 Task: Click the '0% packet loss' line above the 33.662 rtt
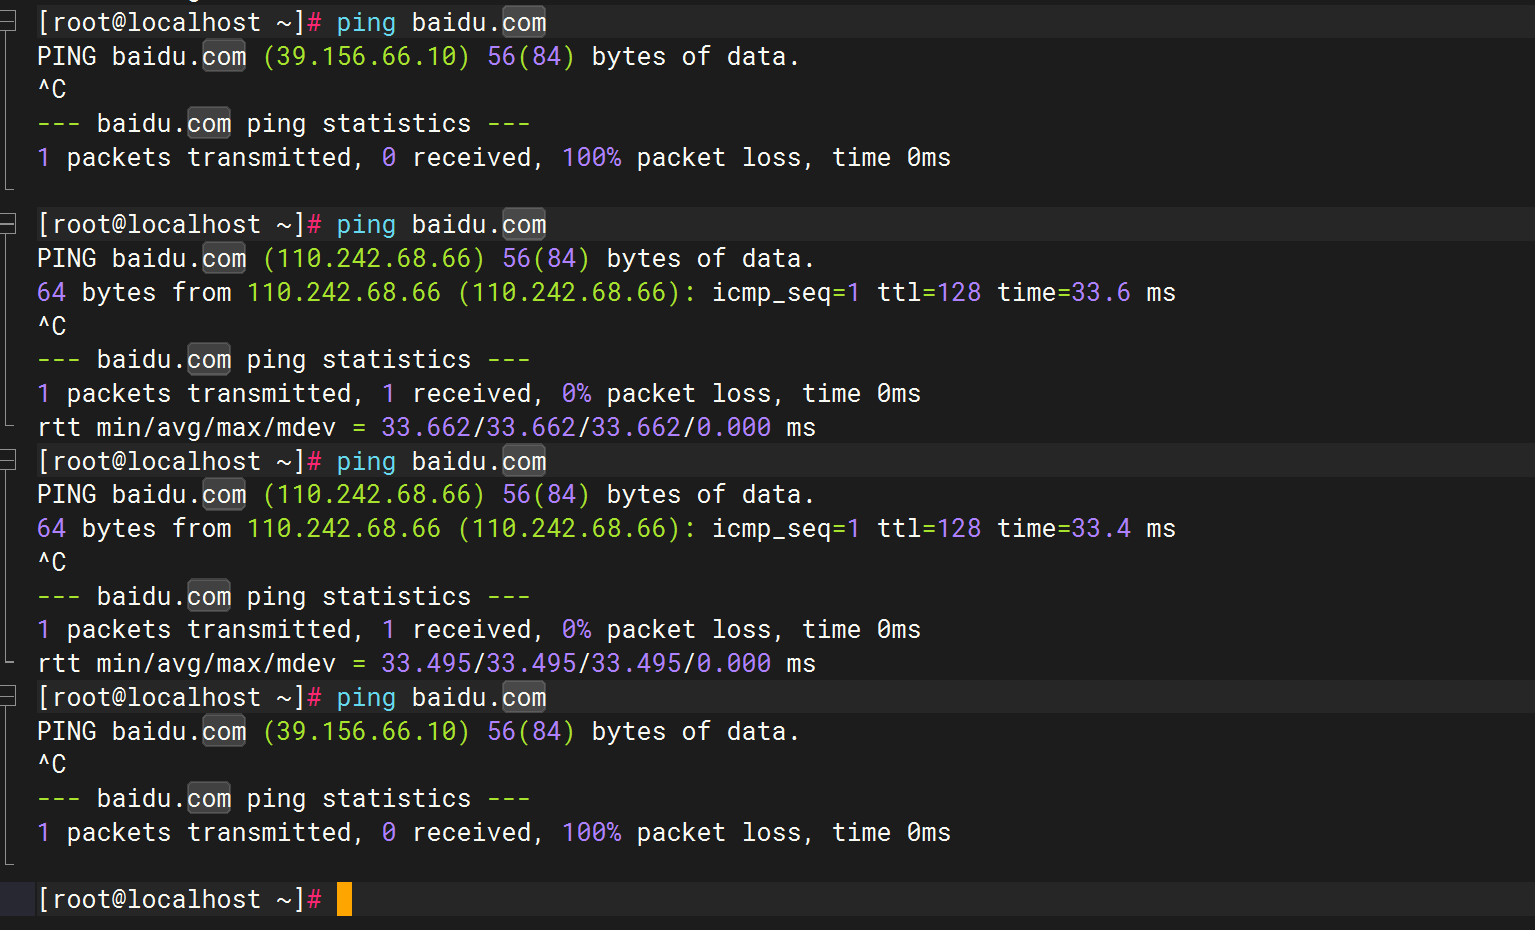click(x=479, y=393)
